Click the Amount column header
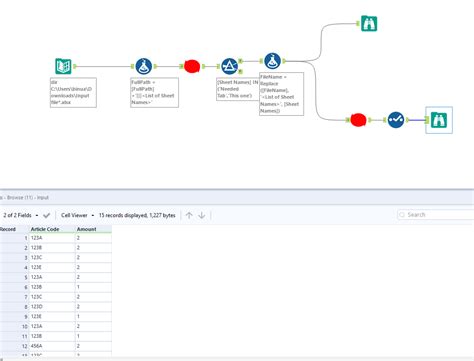 click(x=93, y=229)
